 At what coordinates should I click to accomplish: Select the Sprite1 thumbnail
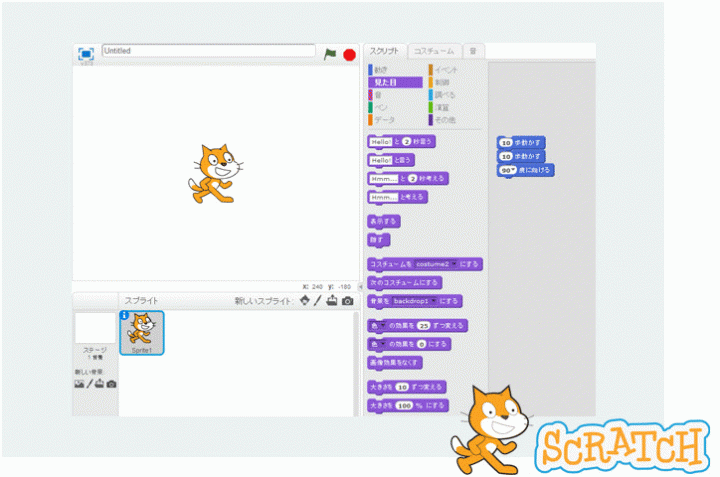tap(142, 333)
